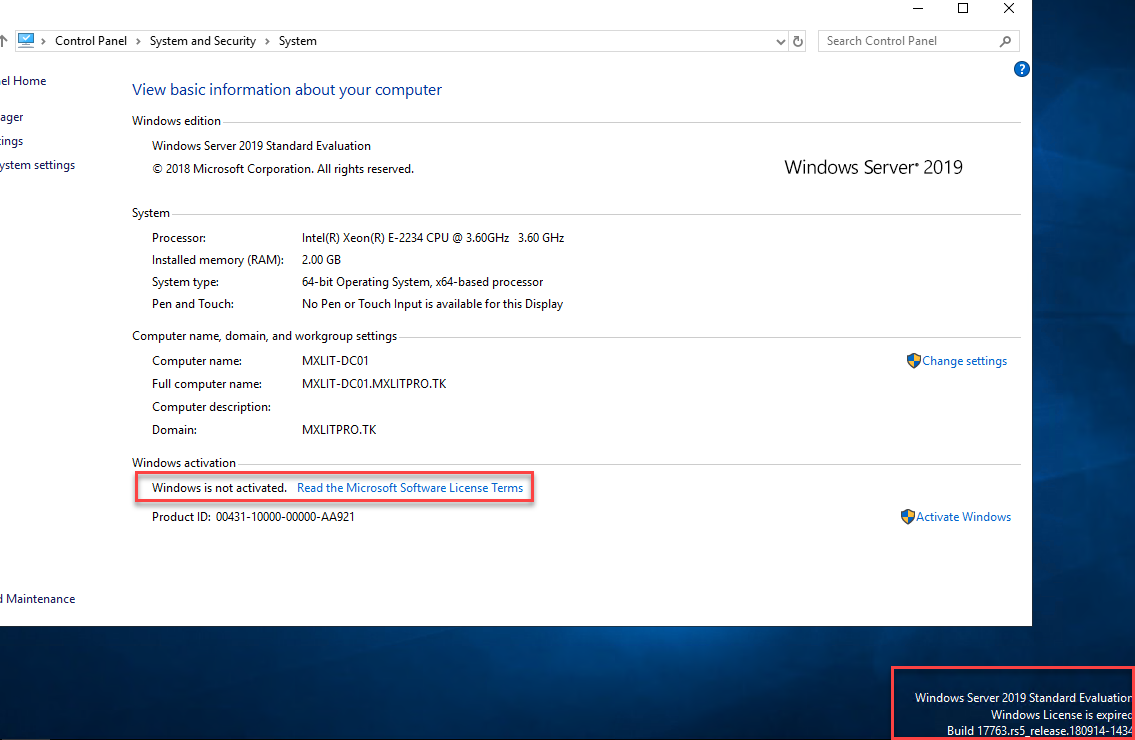The width and height of the screenshot is (1135, 740).
Task: Select the System breadcrumb item
Action: [x=298, y=41]
